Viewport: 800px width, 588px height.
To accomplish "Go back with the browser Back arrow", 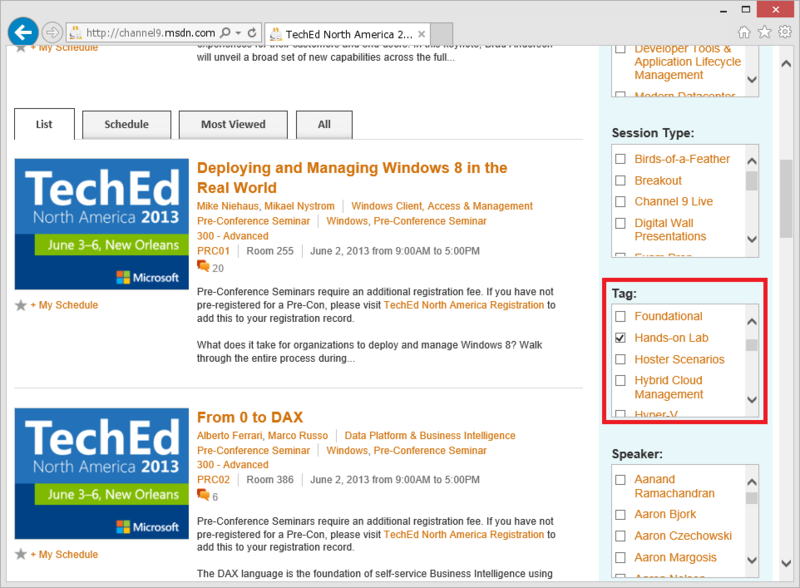I will tap(23, 33).
